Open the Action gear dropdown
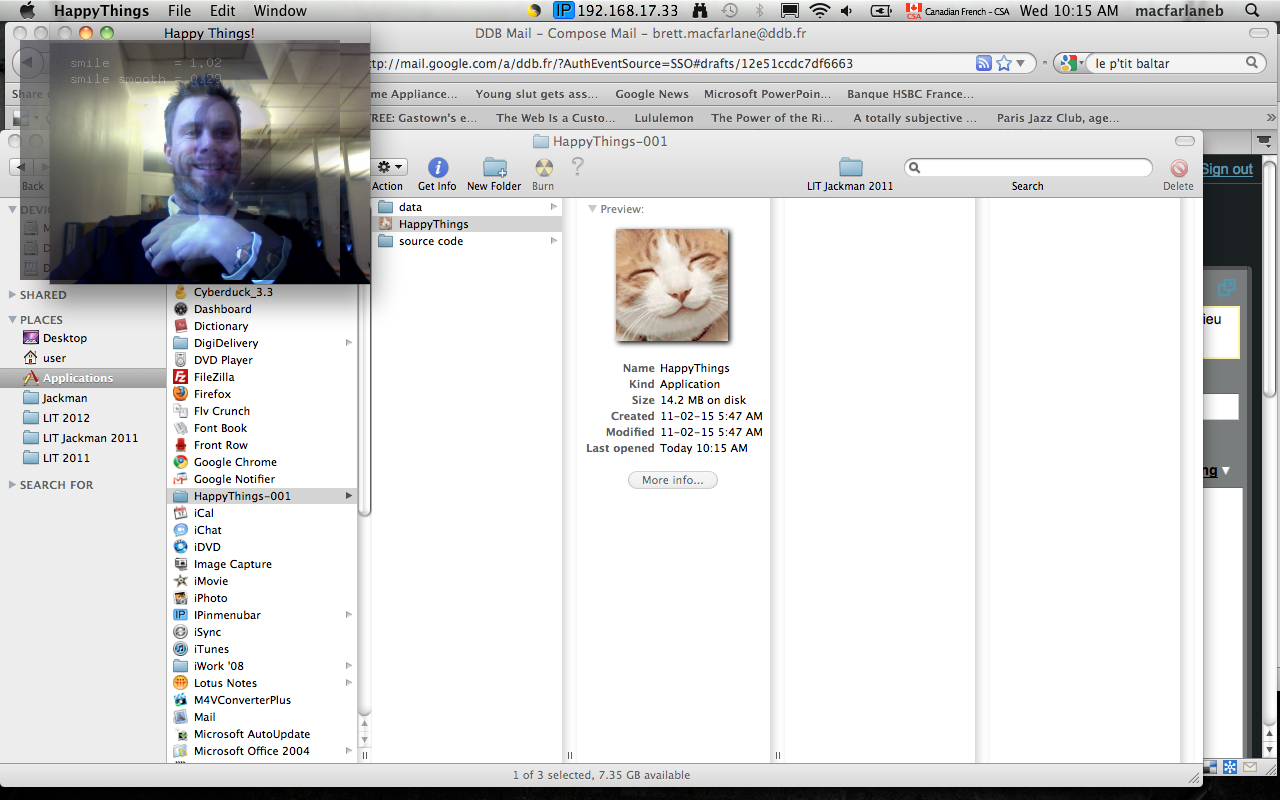 click(x=390, y=167)
